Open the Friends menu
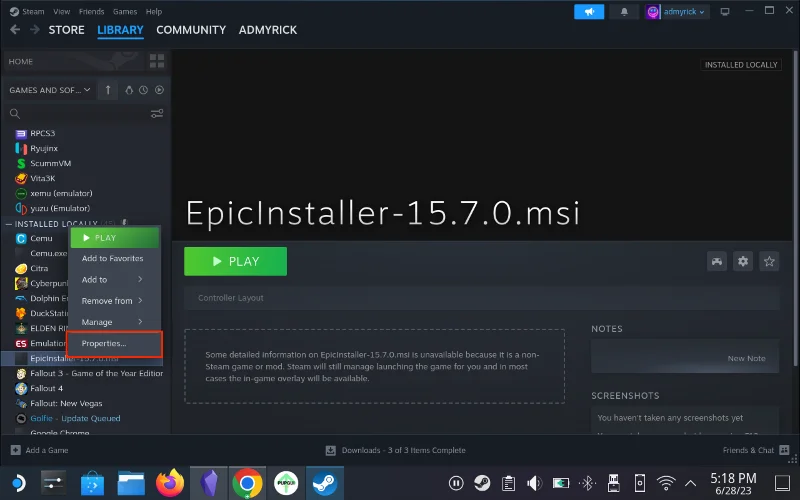The width and height of the screenshot is (800, 500). point(91,11)
